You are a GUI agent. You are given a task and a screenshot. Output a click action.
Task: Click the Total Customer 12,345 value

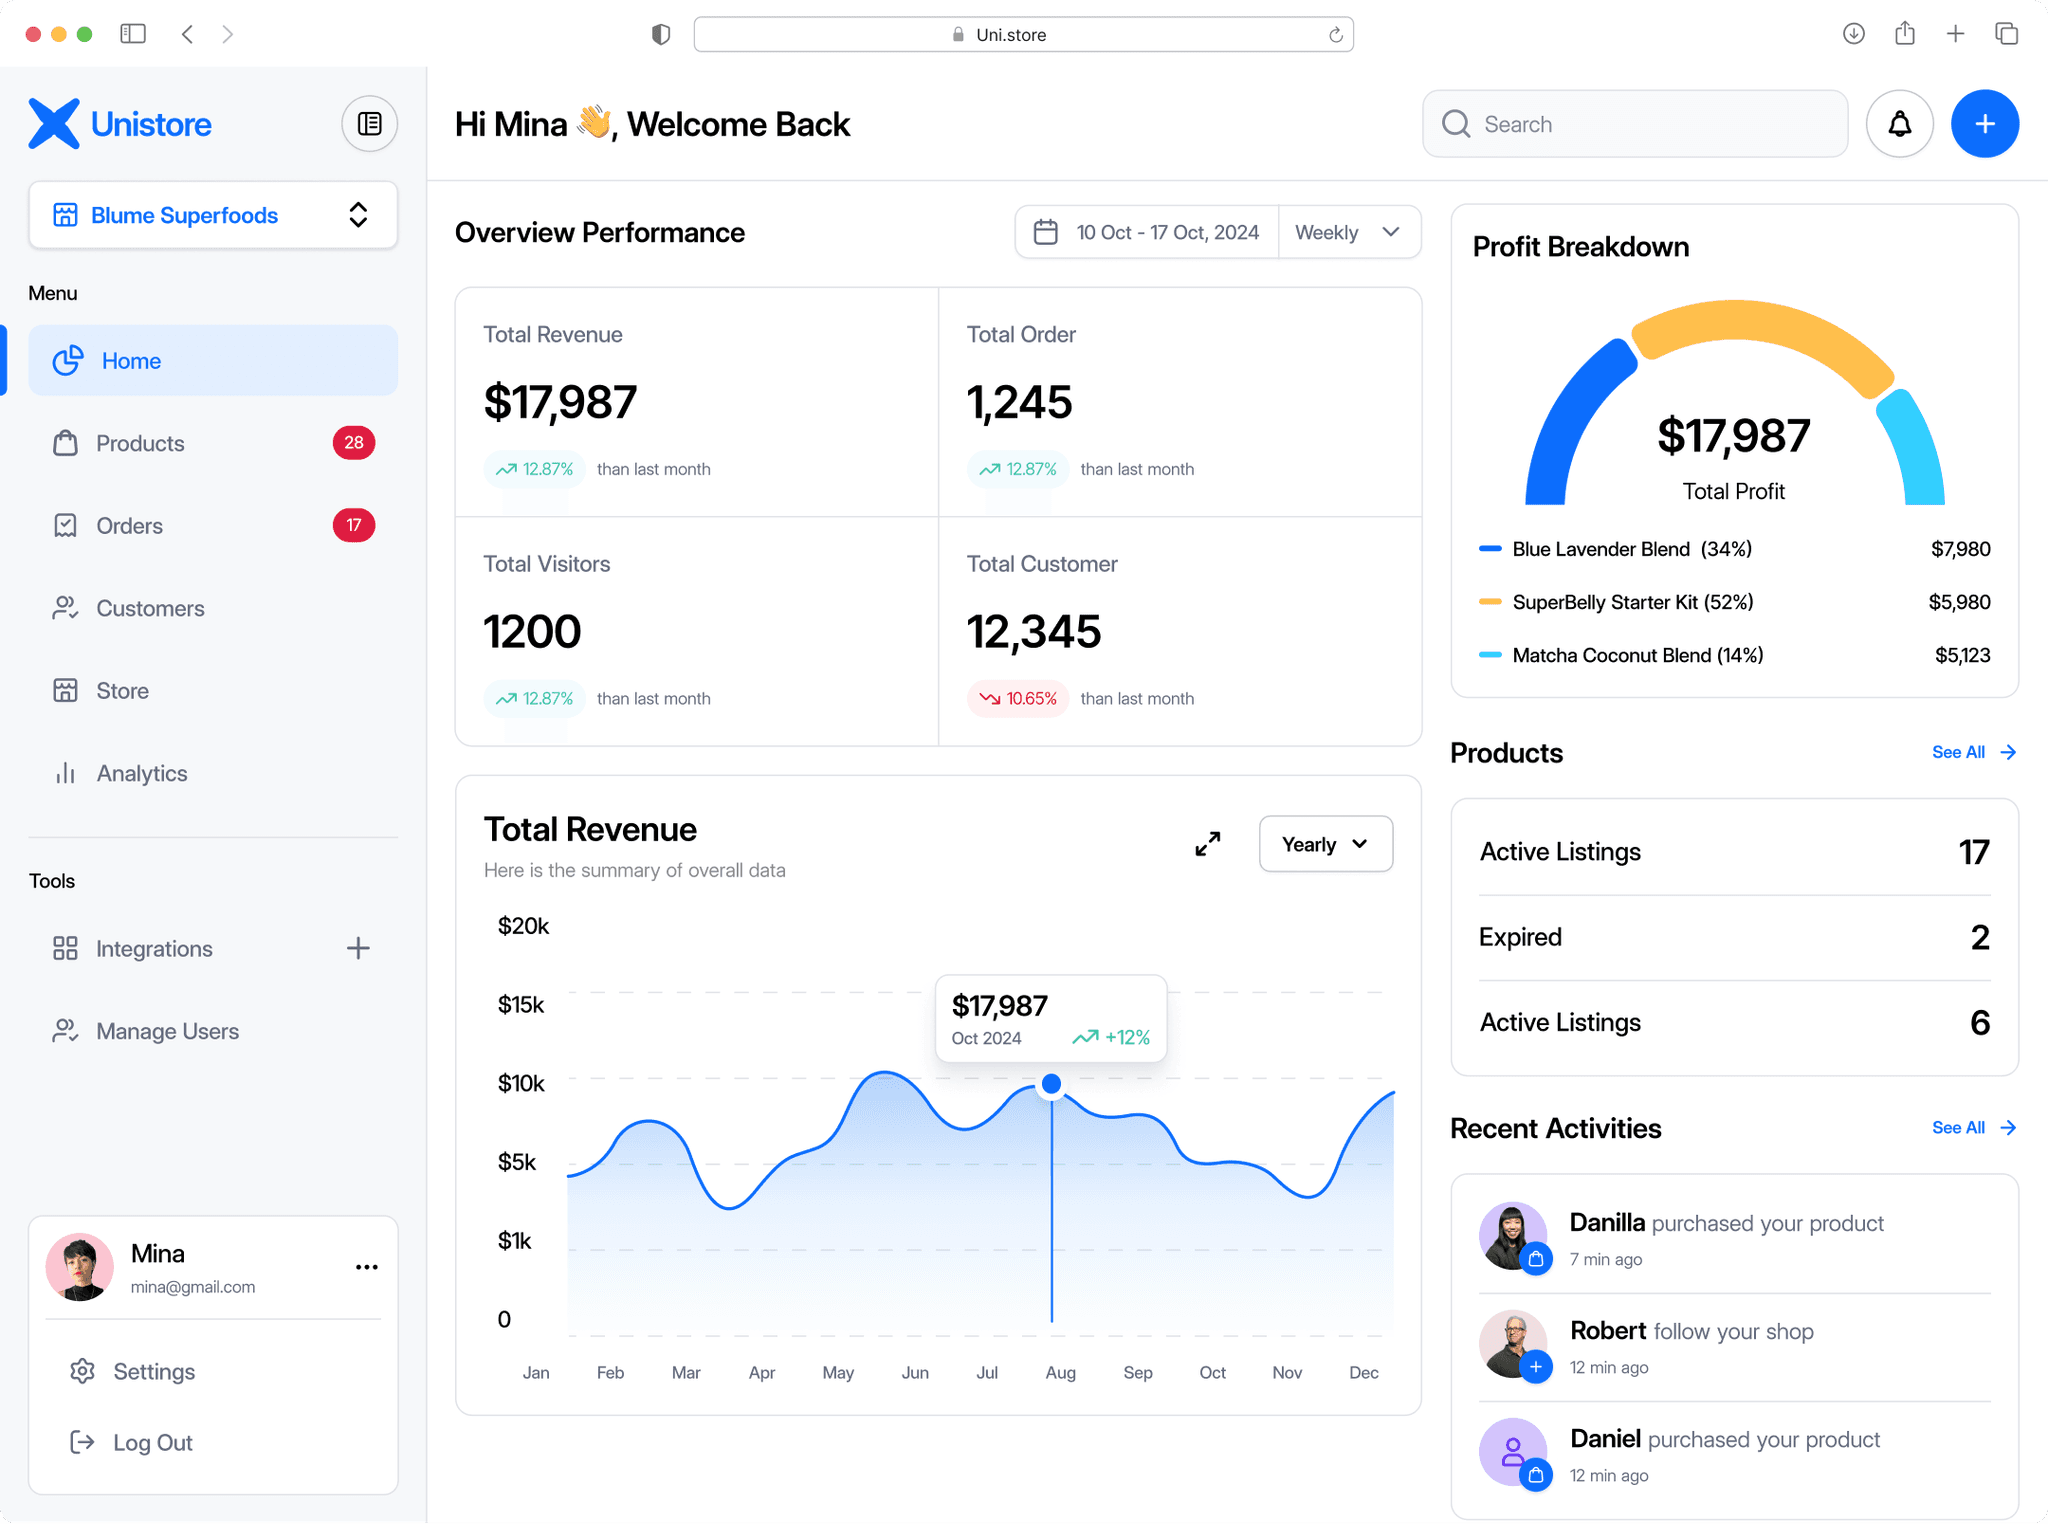[1034, 631]
